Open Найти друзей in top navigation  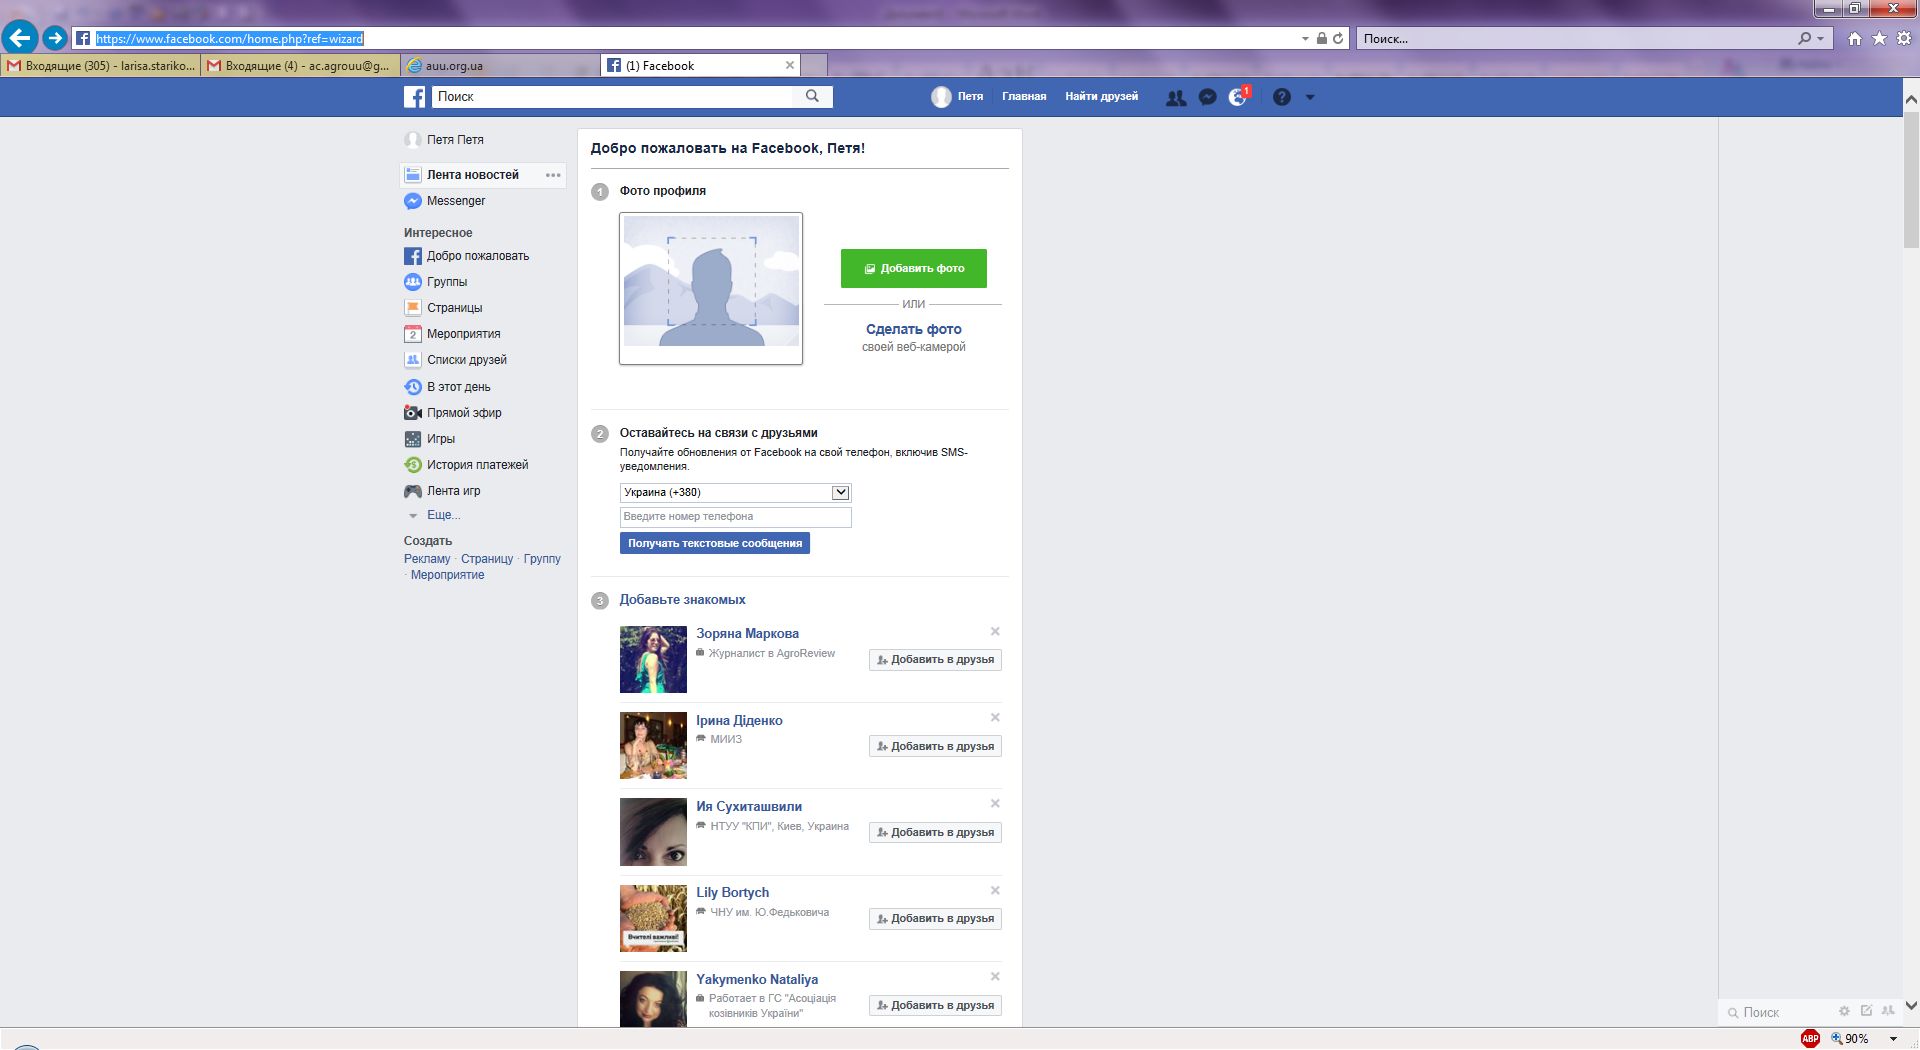coord(1101,96)
